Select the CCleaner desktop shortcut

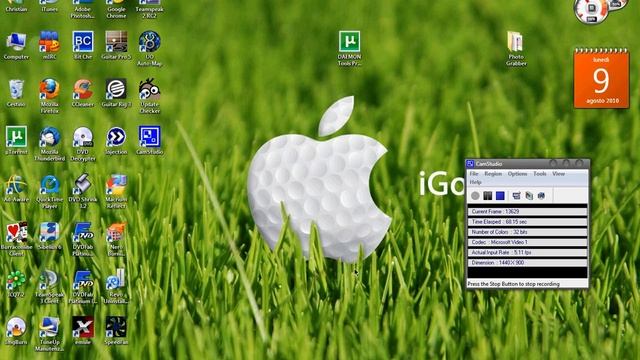pos(83,93)
